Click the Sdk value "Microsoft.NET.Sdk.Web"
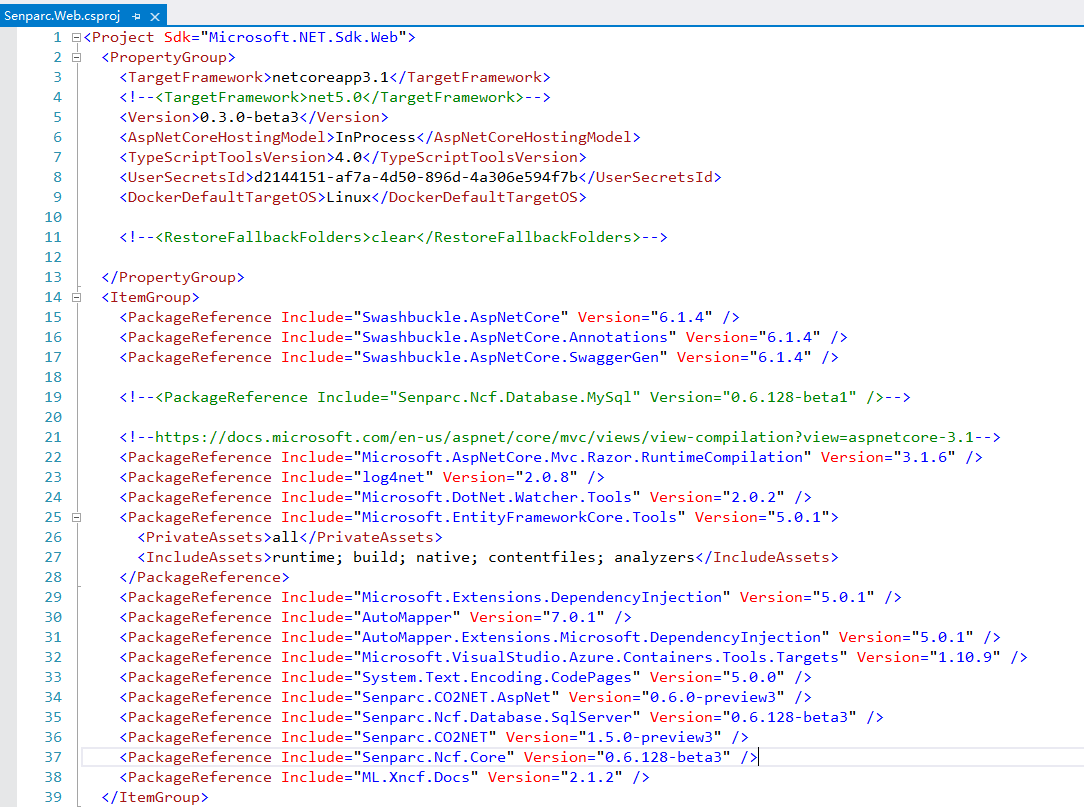Viewport: 1084px width, 807px height. point(303,37)
